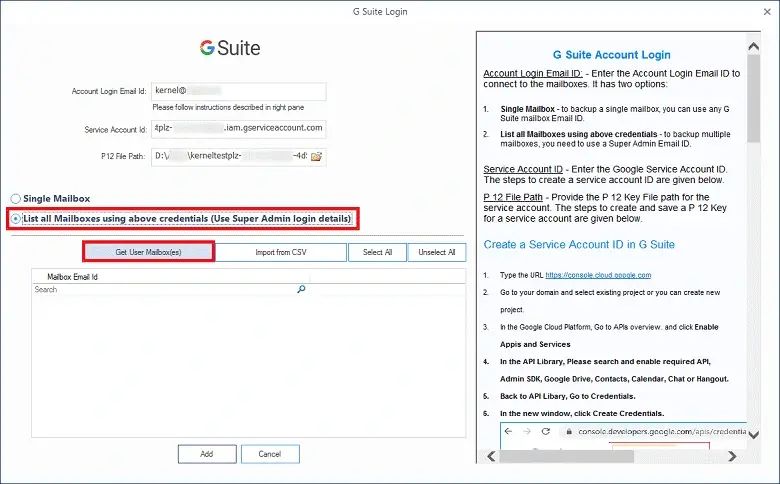Select List all Mailboxes using above credentials option

coord(16,219)
